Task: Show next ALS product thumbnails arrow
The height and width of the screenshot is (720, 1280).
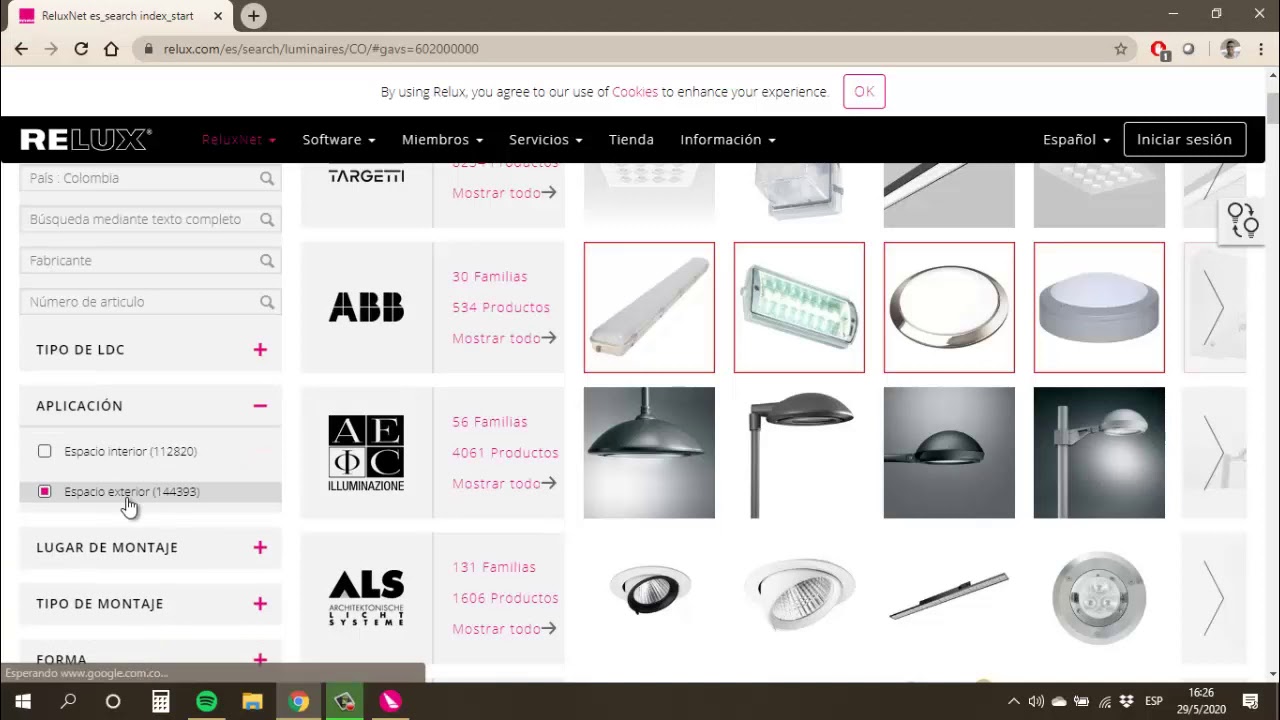Action: point(1214,598)
